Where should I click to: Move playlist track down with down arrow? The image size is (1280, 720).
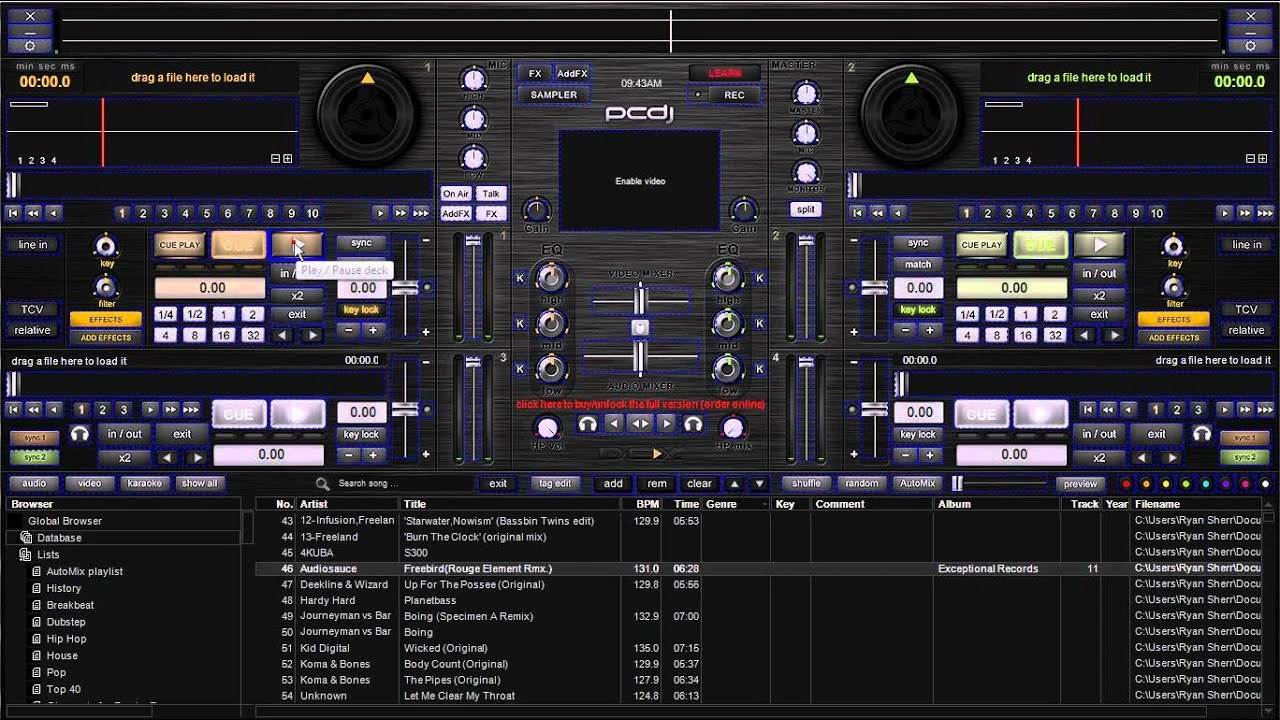pos(759,484)
